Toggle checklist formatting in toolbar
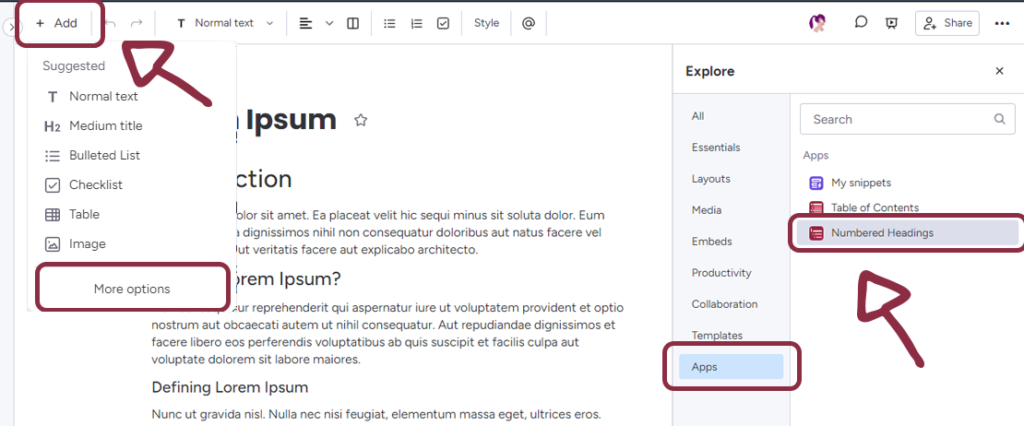 [443, 23]
